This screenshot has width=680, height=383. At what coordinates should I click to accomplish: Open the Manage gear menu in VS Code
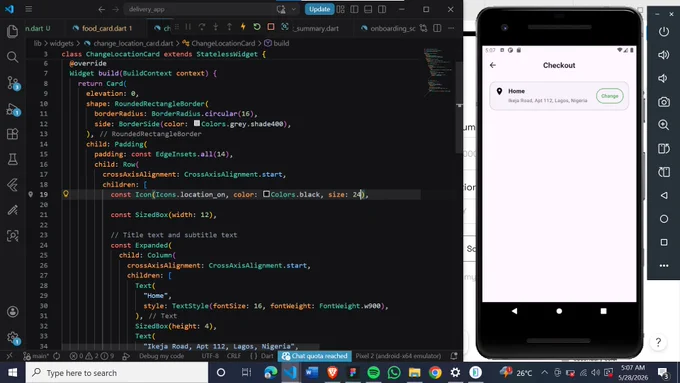tap(13, 337)
